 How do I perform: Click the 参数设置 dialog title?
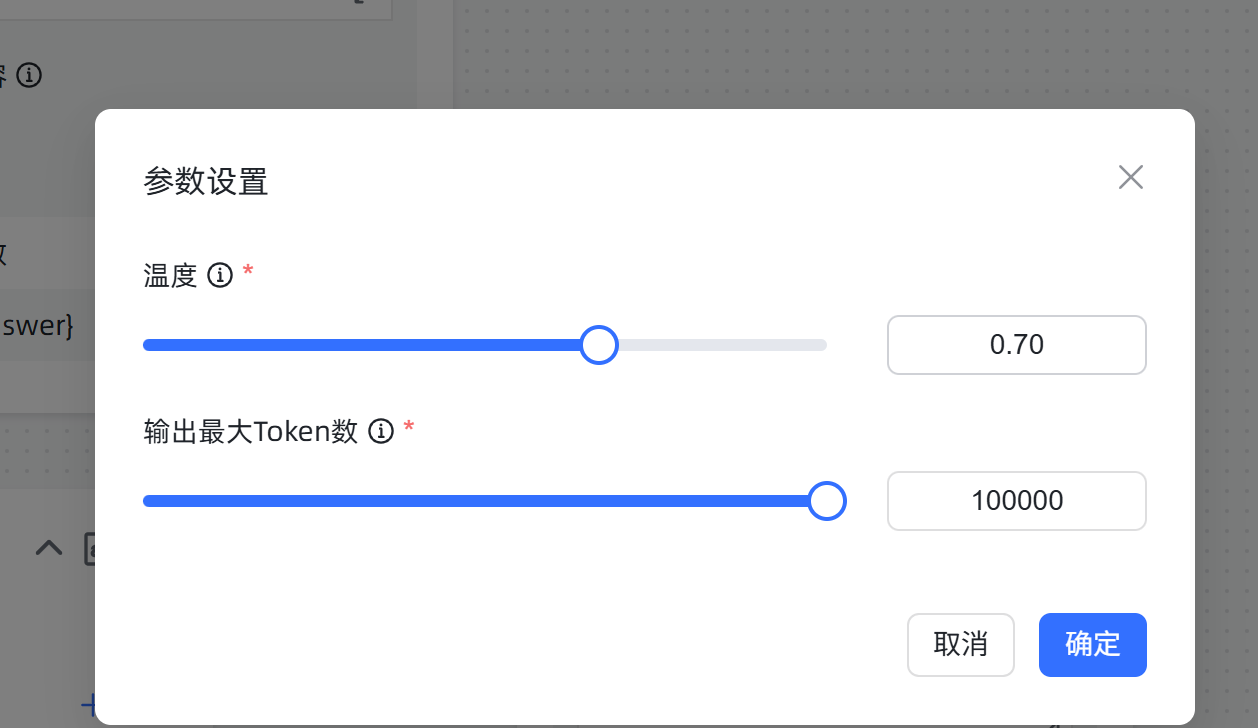206,182
